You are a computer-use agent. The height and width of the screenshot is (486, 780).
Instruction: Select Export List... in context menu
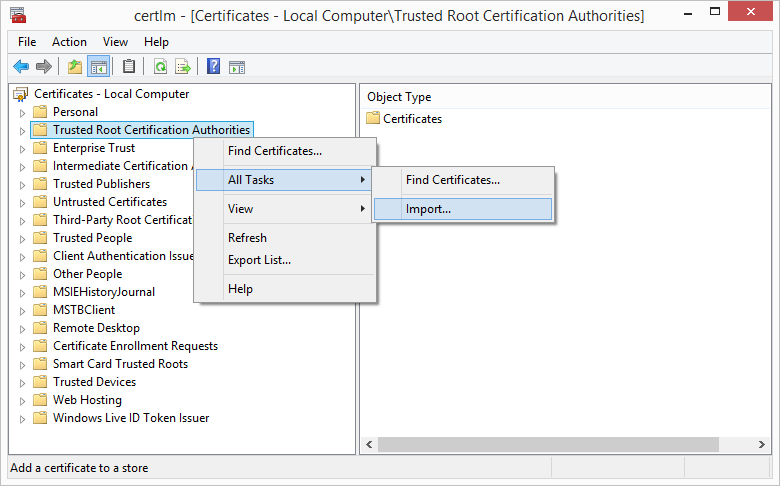pyautogui.click(x=259, y=260)
